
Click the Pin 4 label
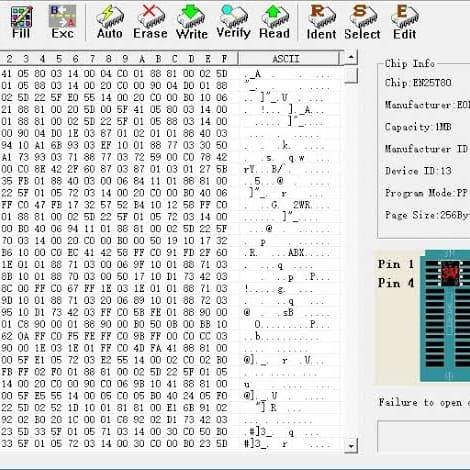[x=396, y=283]
